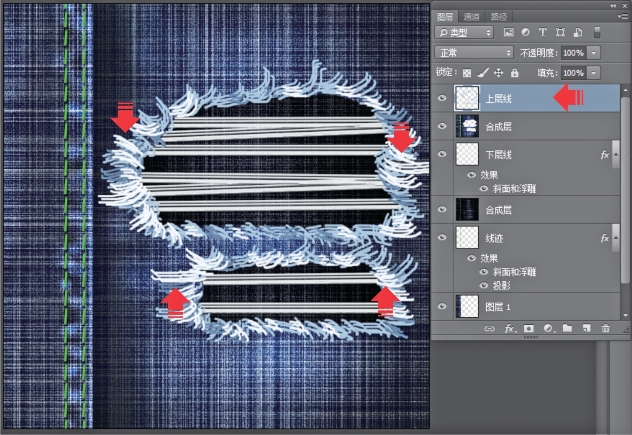This screenshot has width=632, height=435.
Task: Select the 下层线 layer name
Action: point(499,155)
